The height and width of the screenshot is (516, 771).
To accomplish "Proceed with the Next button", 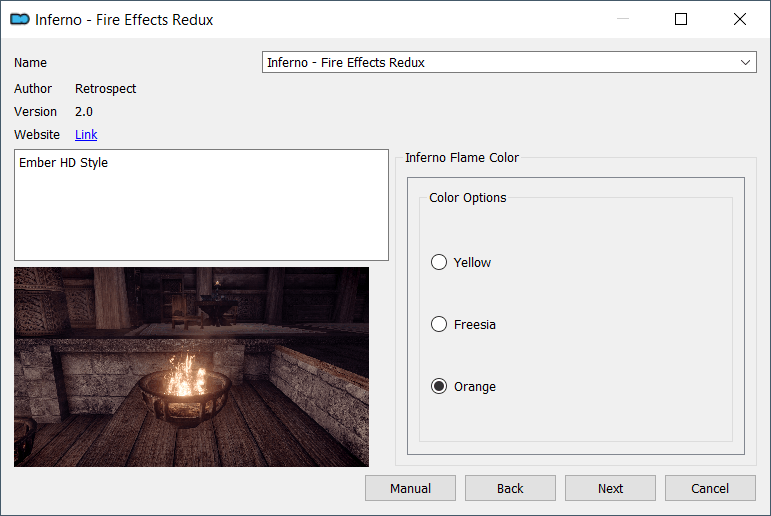I will point(610,488).
